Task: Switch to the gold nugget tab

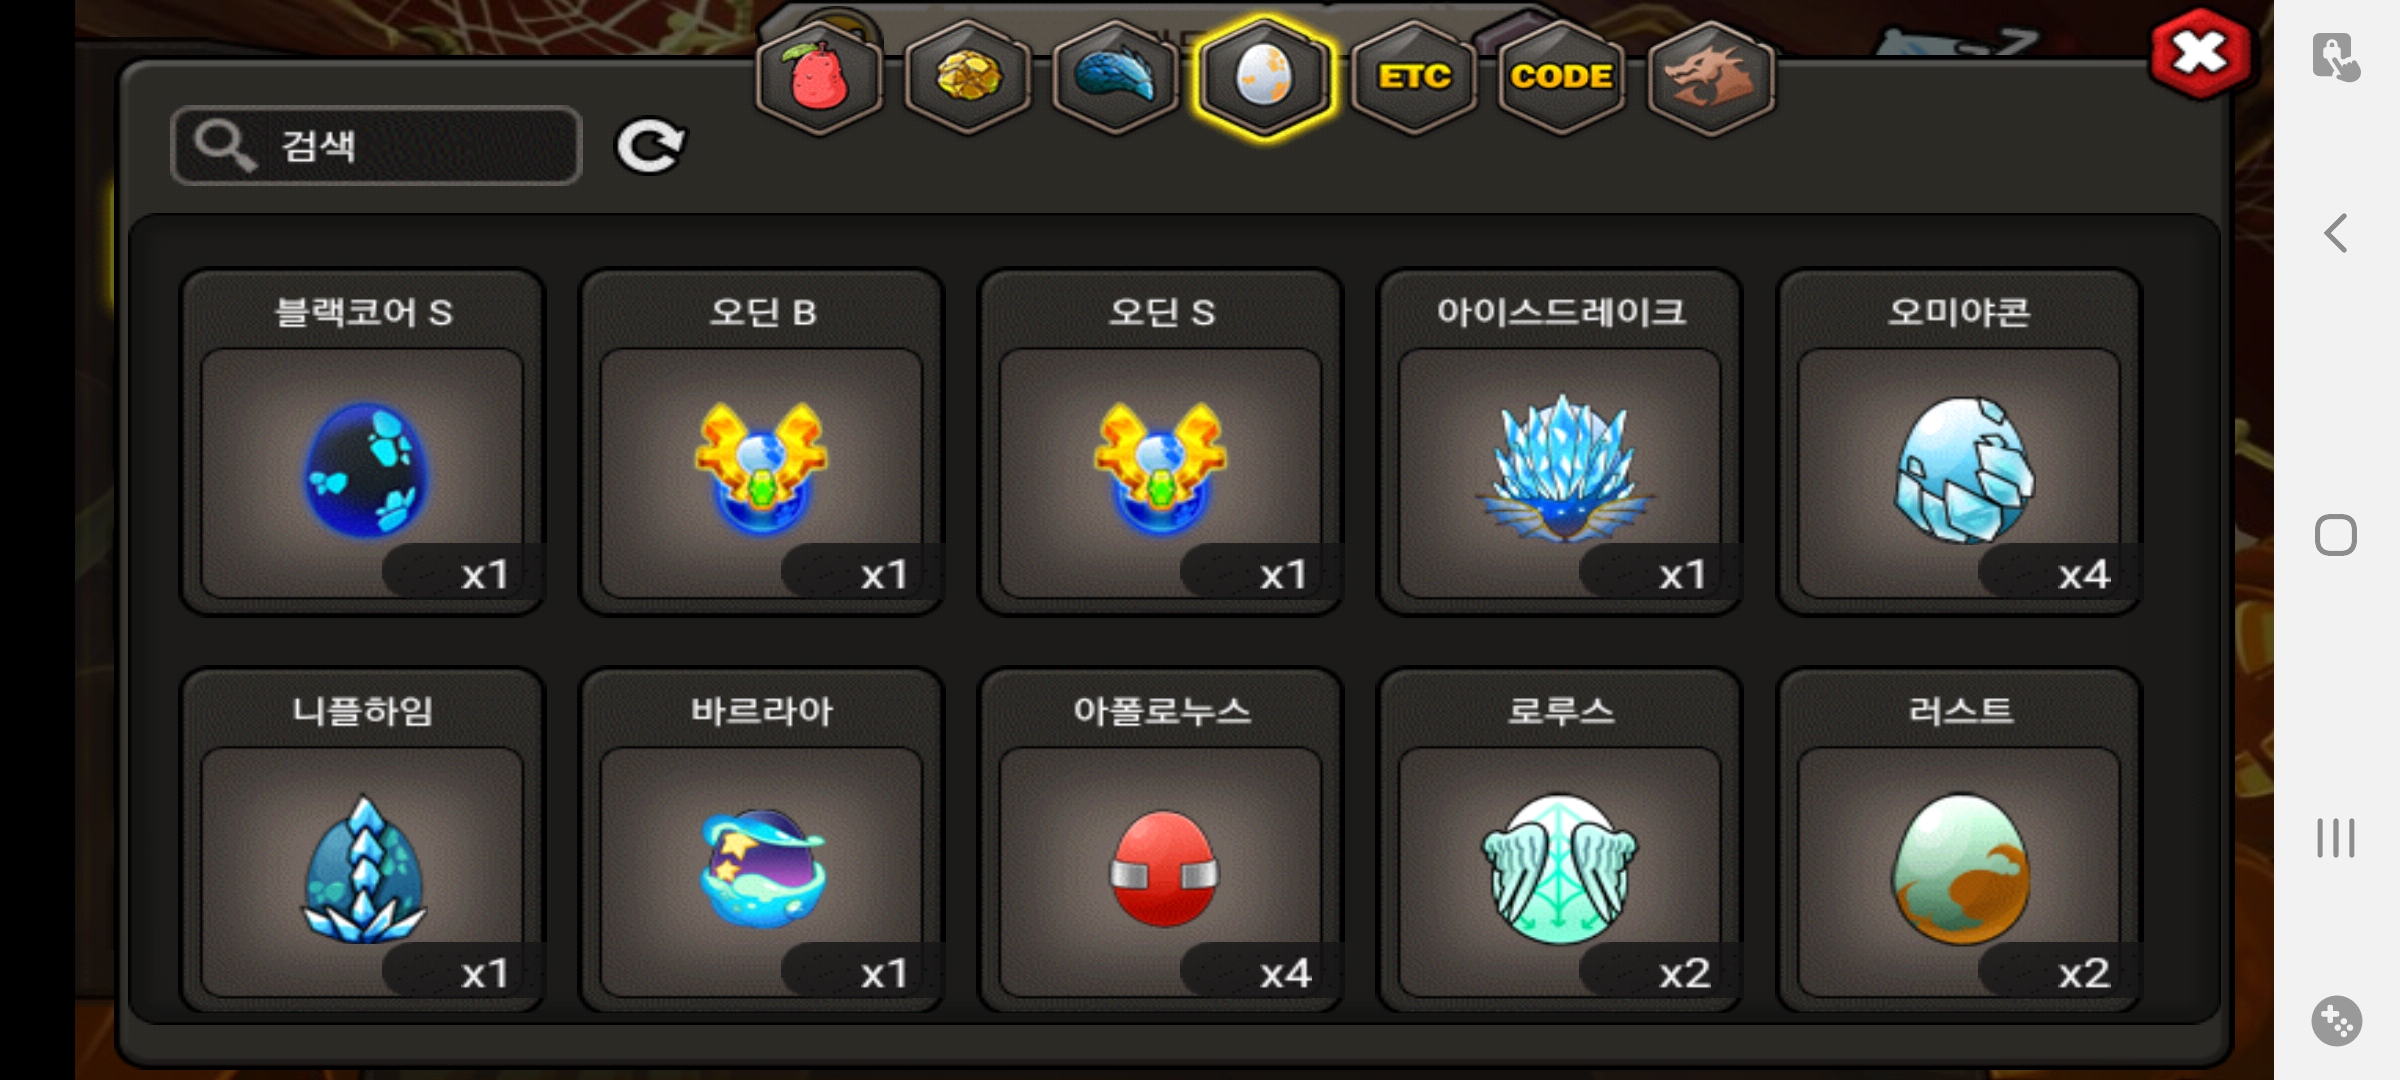Action: coord(967,77)
